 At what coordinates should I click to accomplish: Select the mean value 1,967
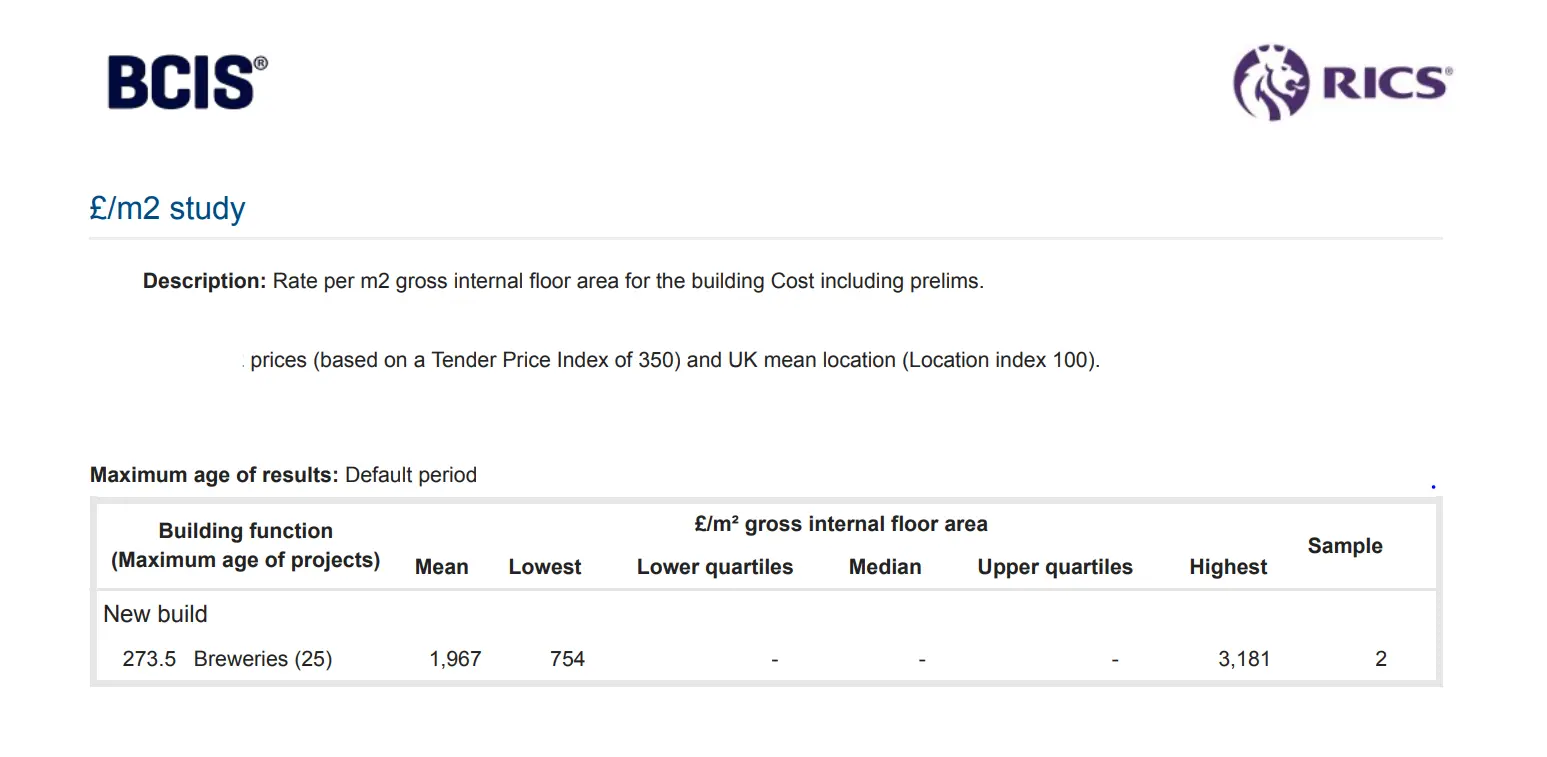tap(455, 659)
